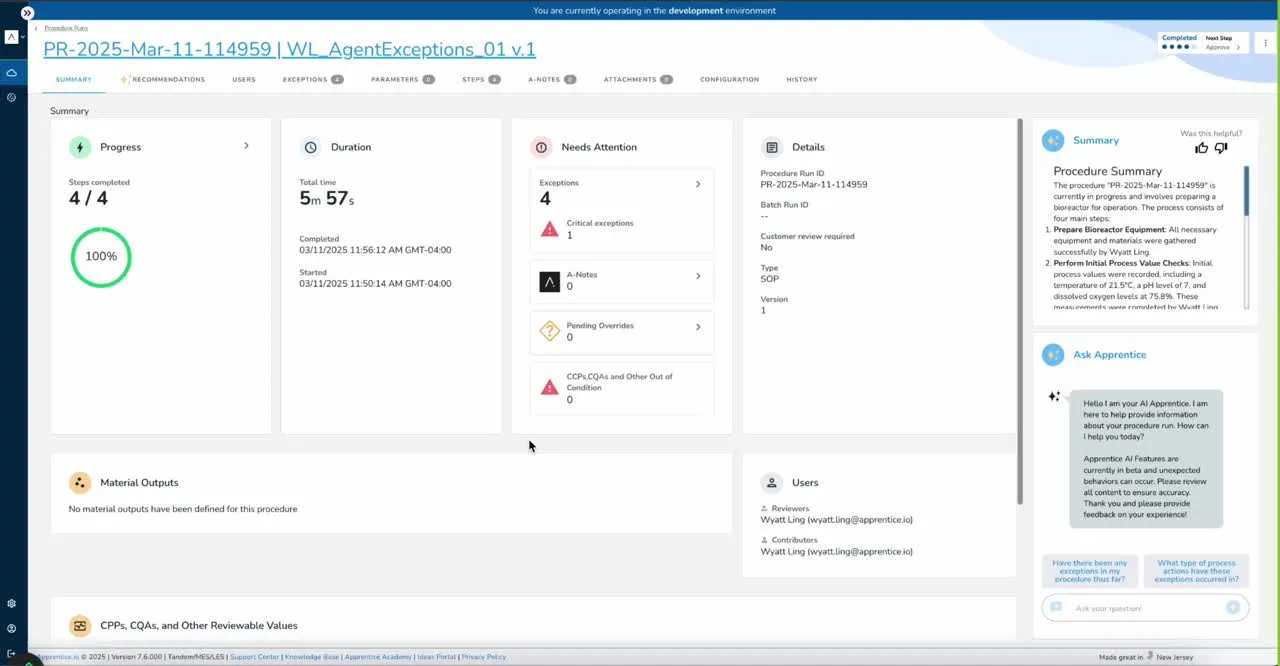Switch to the Configuration tab
This screenshot has height=666, width=1280.
point(729,79)
